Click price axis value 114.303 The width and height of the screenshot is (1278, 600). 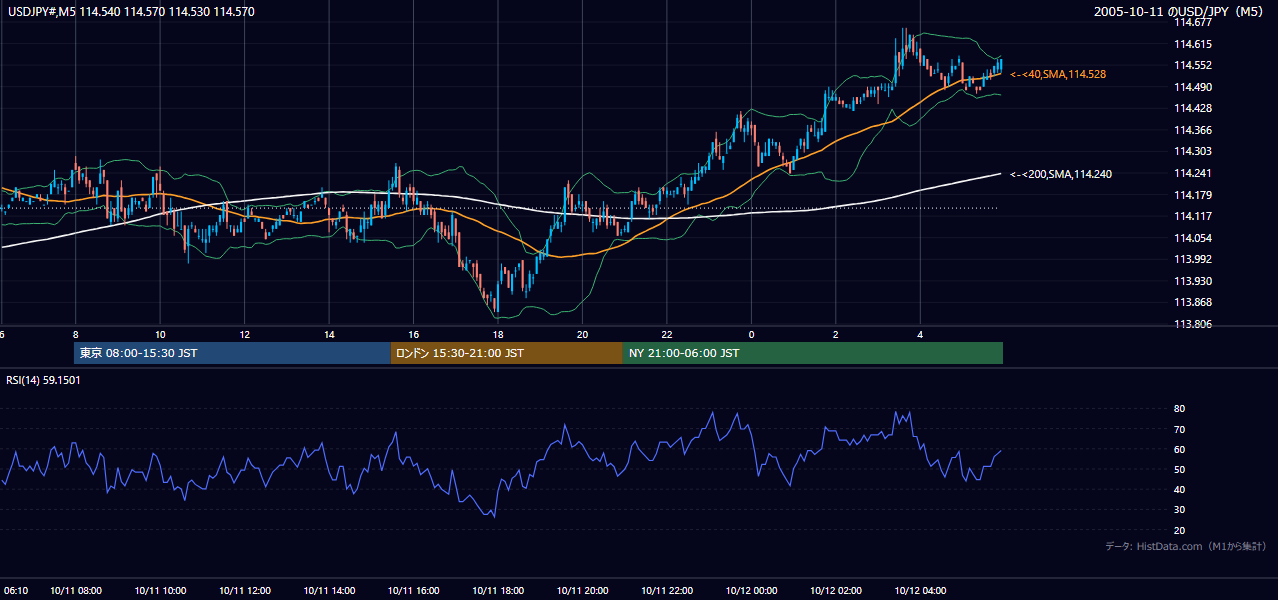(x=1193, y=151)
